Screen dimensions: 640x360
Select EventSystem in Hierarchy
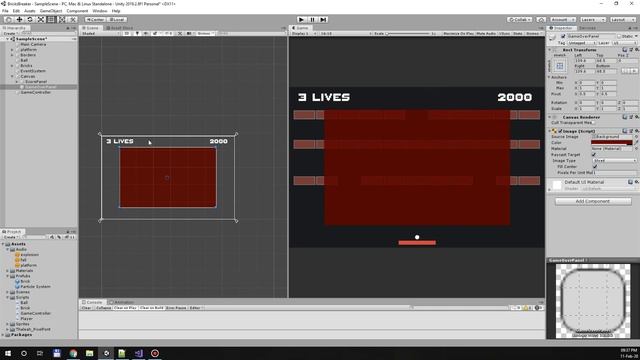click(x=33, y=71)
